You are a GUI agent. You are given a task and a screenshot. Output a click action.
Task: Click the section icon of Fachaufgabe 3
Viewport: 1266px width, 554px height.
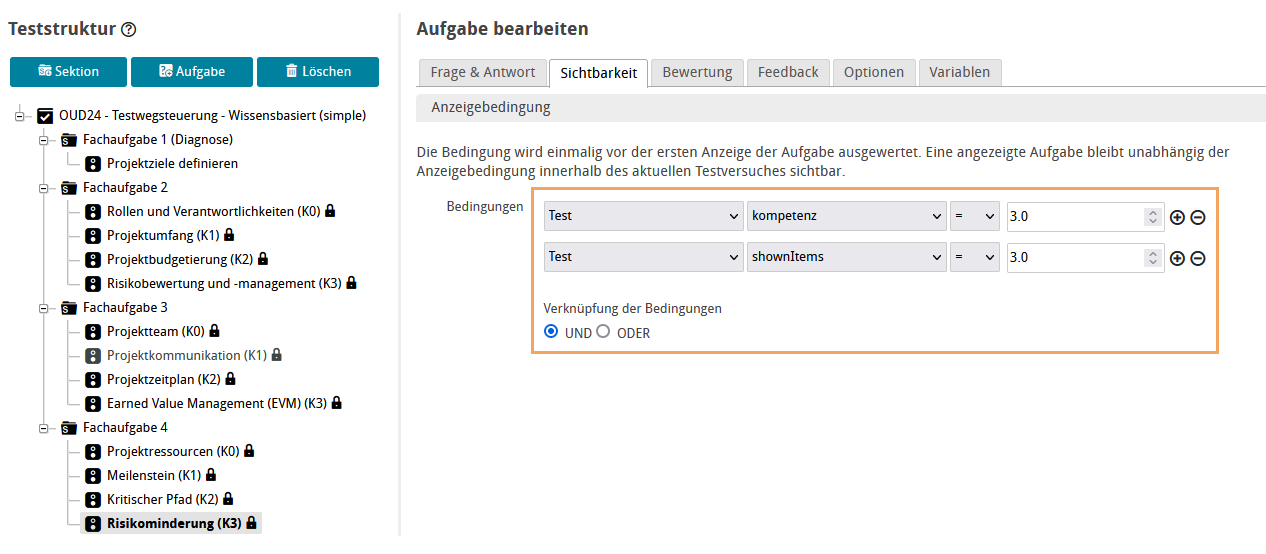[x=69, y=308]
